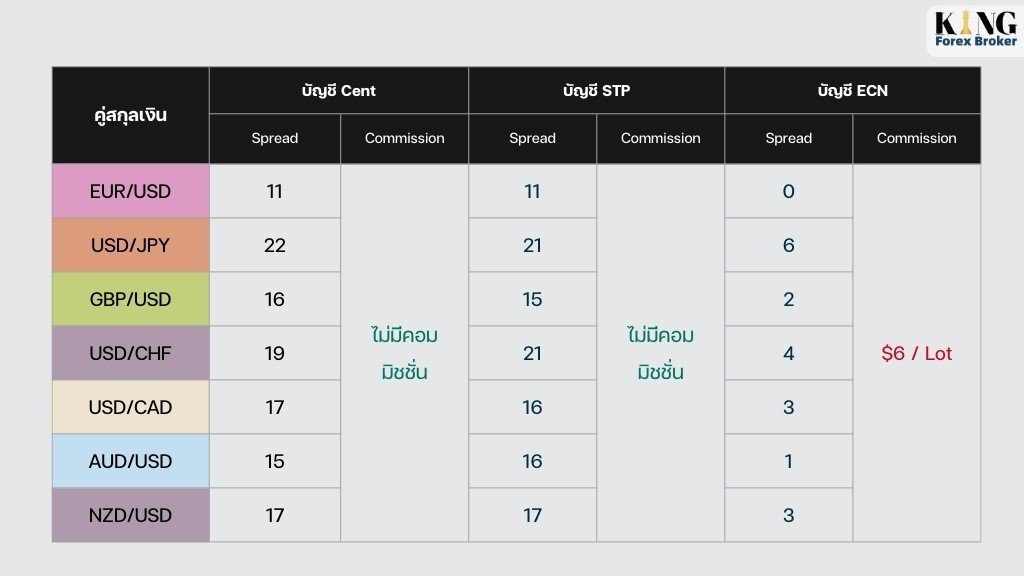
Task: Select the pink EUR/USD currency cell
Action: [131, 191]
